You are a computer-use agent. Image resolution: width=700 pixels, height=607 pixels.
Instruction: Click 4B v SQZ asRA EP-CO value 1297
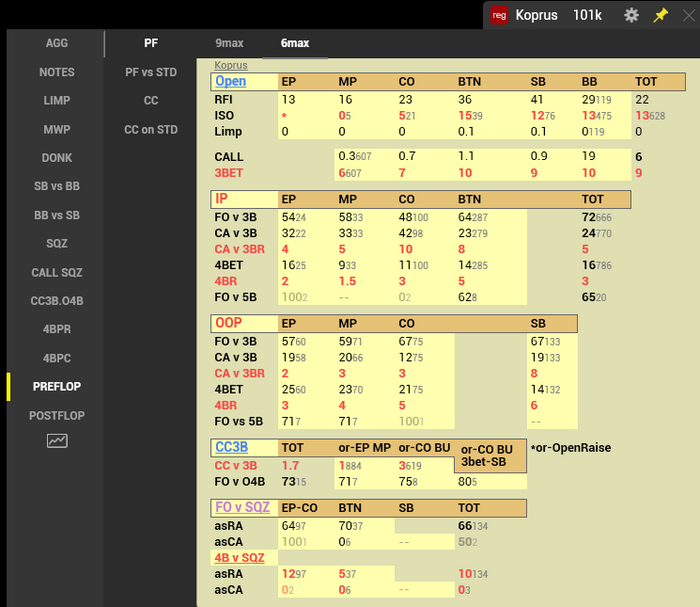click(x=294, y=574)
